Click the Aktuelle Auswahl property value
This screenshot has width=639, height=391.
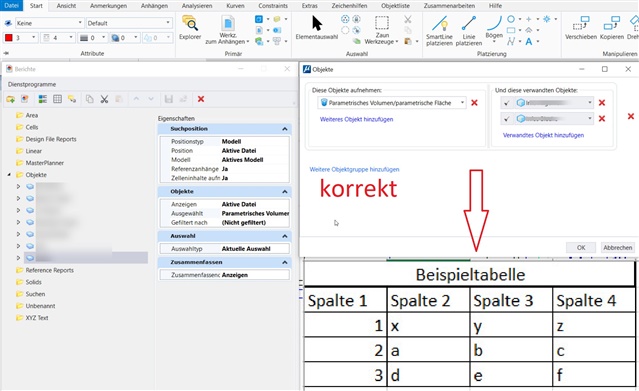[x=246, y=249]
